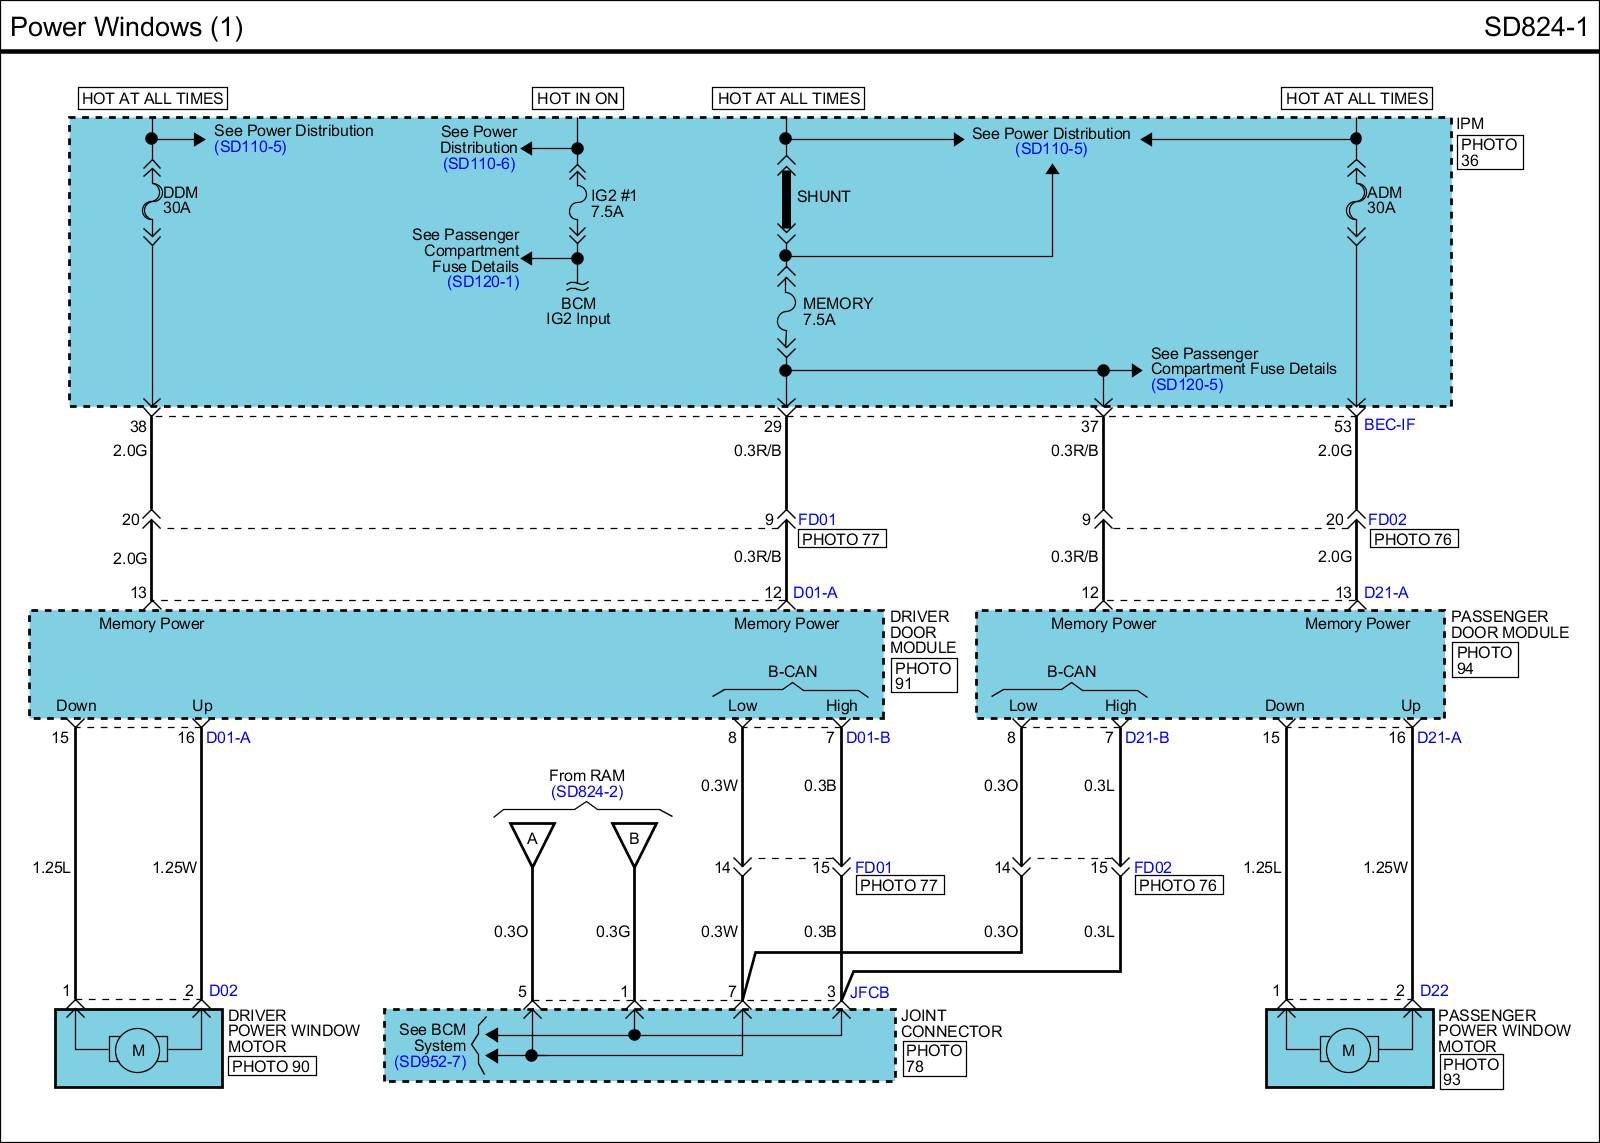The height and width of the screenshot is (1143, 1600).
Task: Open PHOTO 78 for joint connector
Action: click(933, 1058)
